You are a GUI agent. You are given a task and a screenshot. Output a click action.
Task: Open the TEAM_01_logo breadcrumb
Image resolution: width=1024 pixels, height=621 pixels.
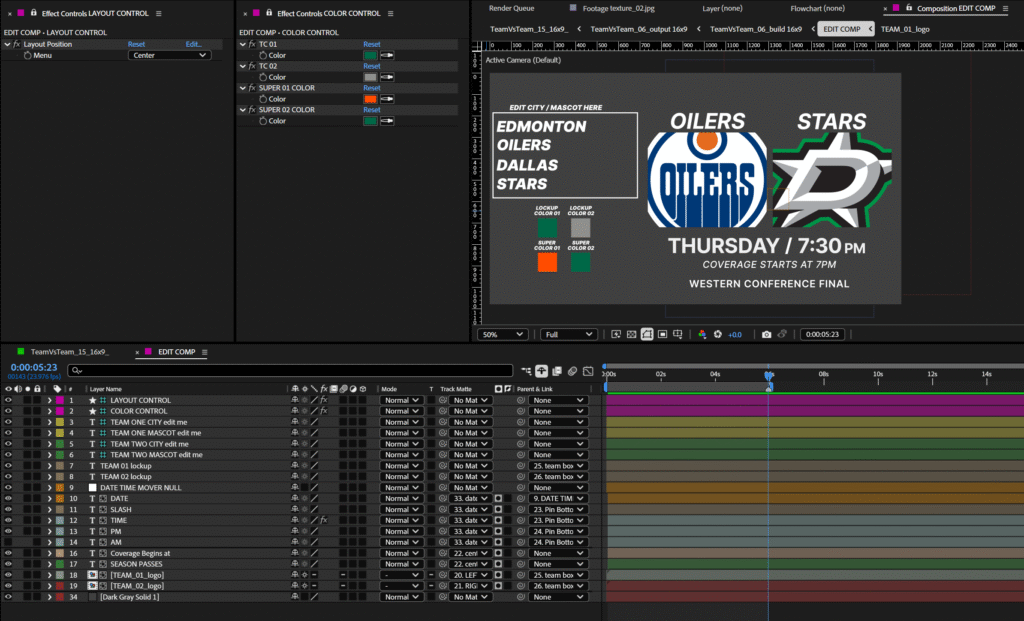[x=905, y=29]
